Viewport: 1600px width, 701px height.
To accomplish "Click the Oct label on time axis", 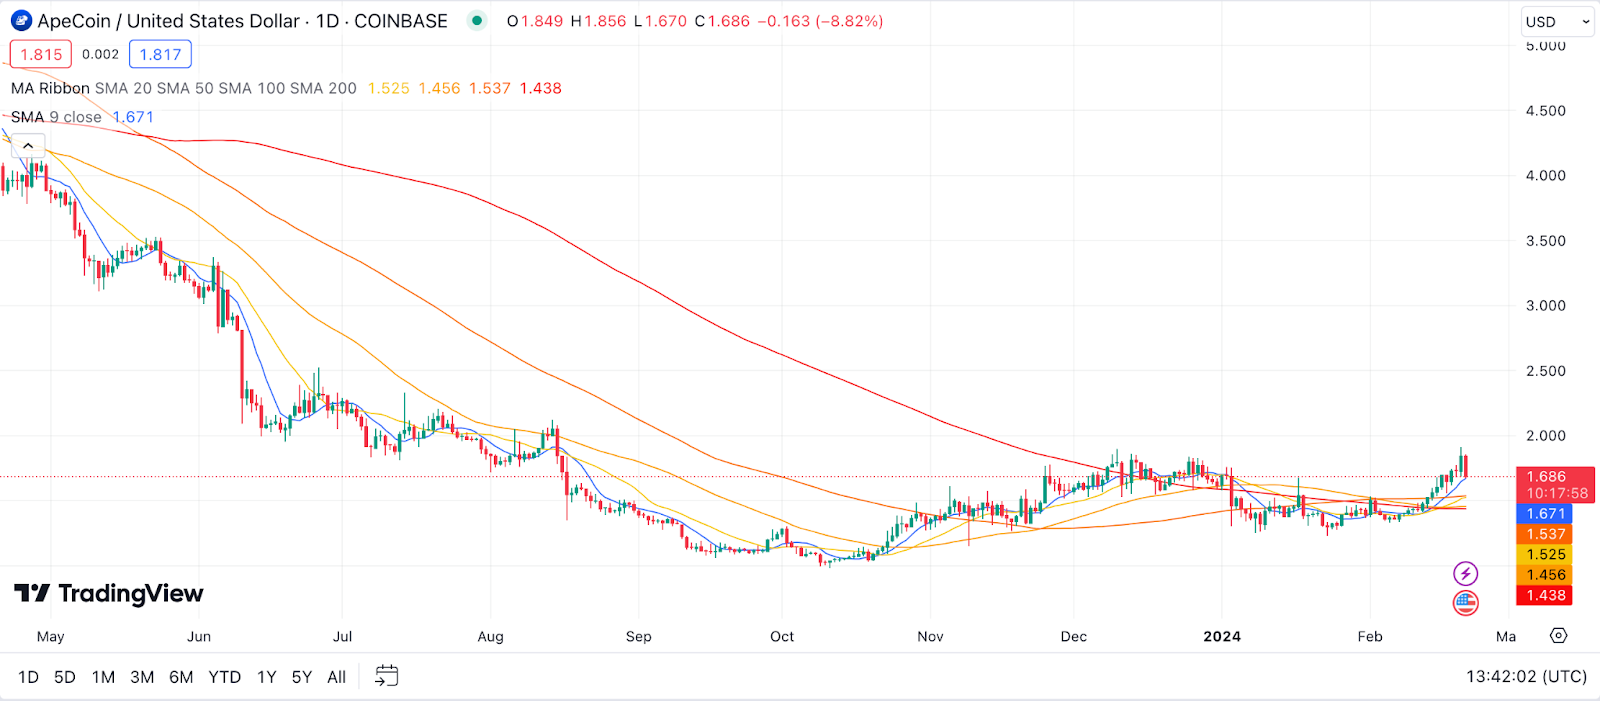I will pos(782,636).
